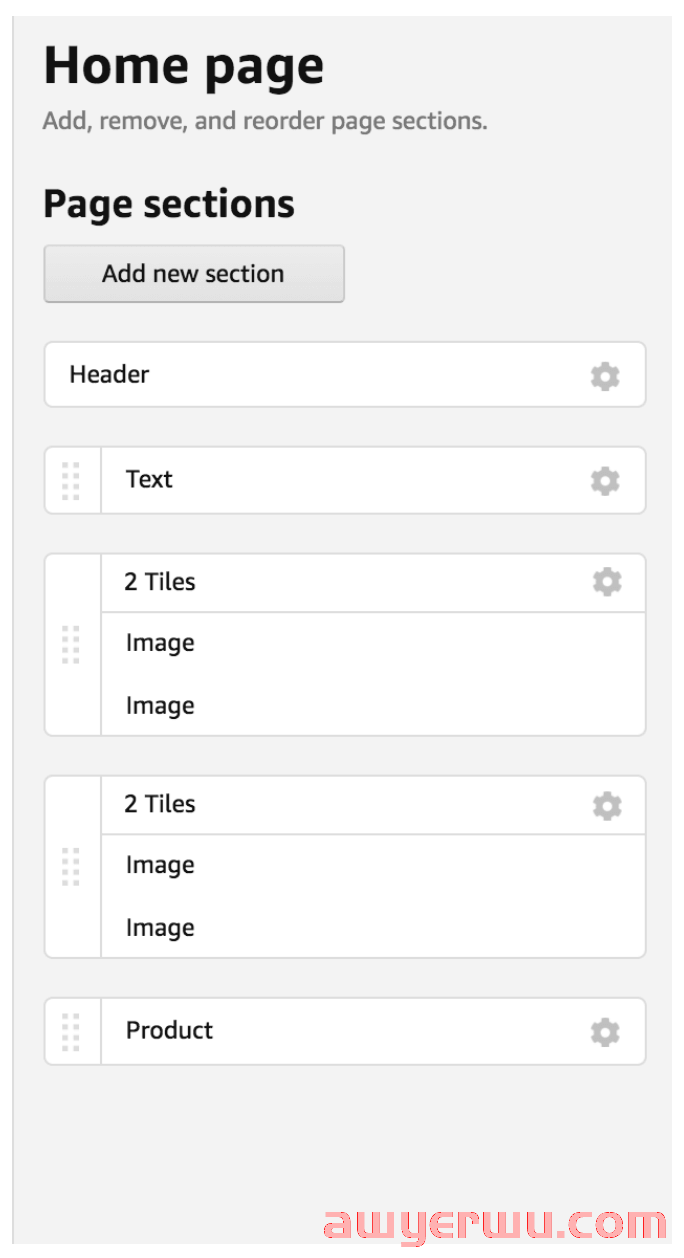The height and width of the screenshot is (1258, 684).
Task: Select the first 2 Tiles section title
Action: click(x=159, y=582)
